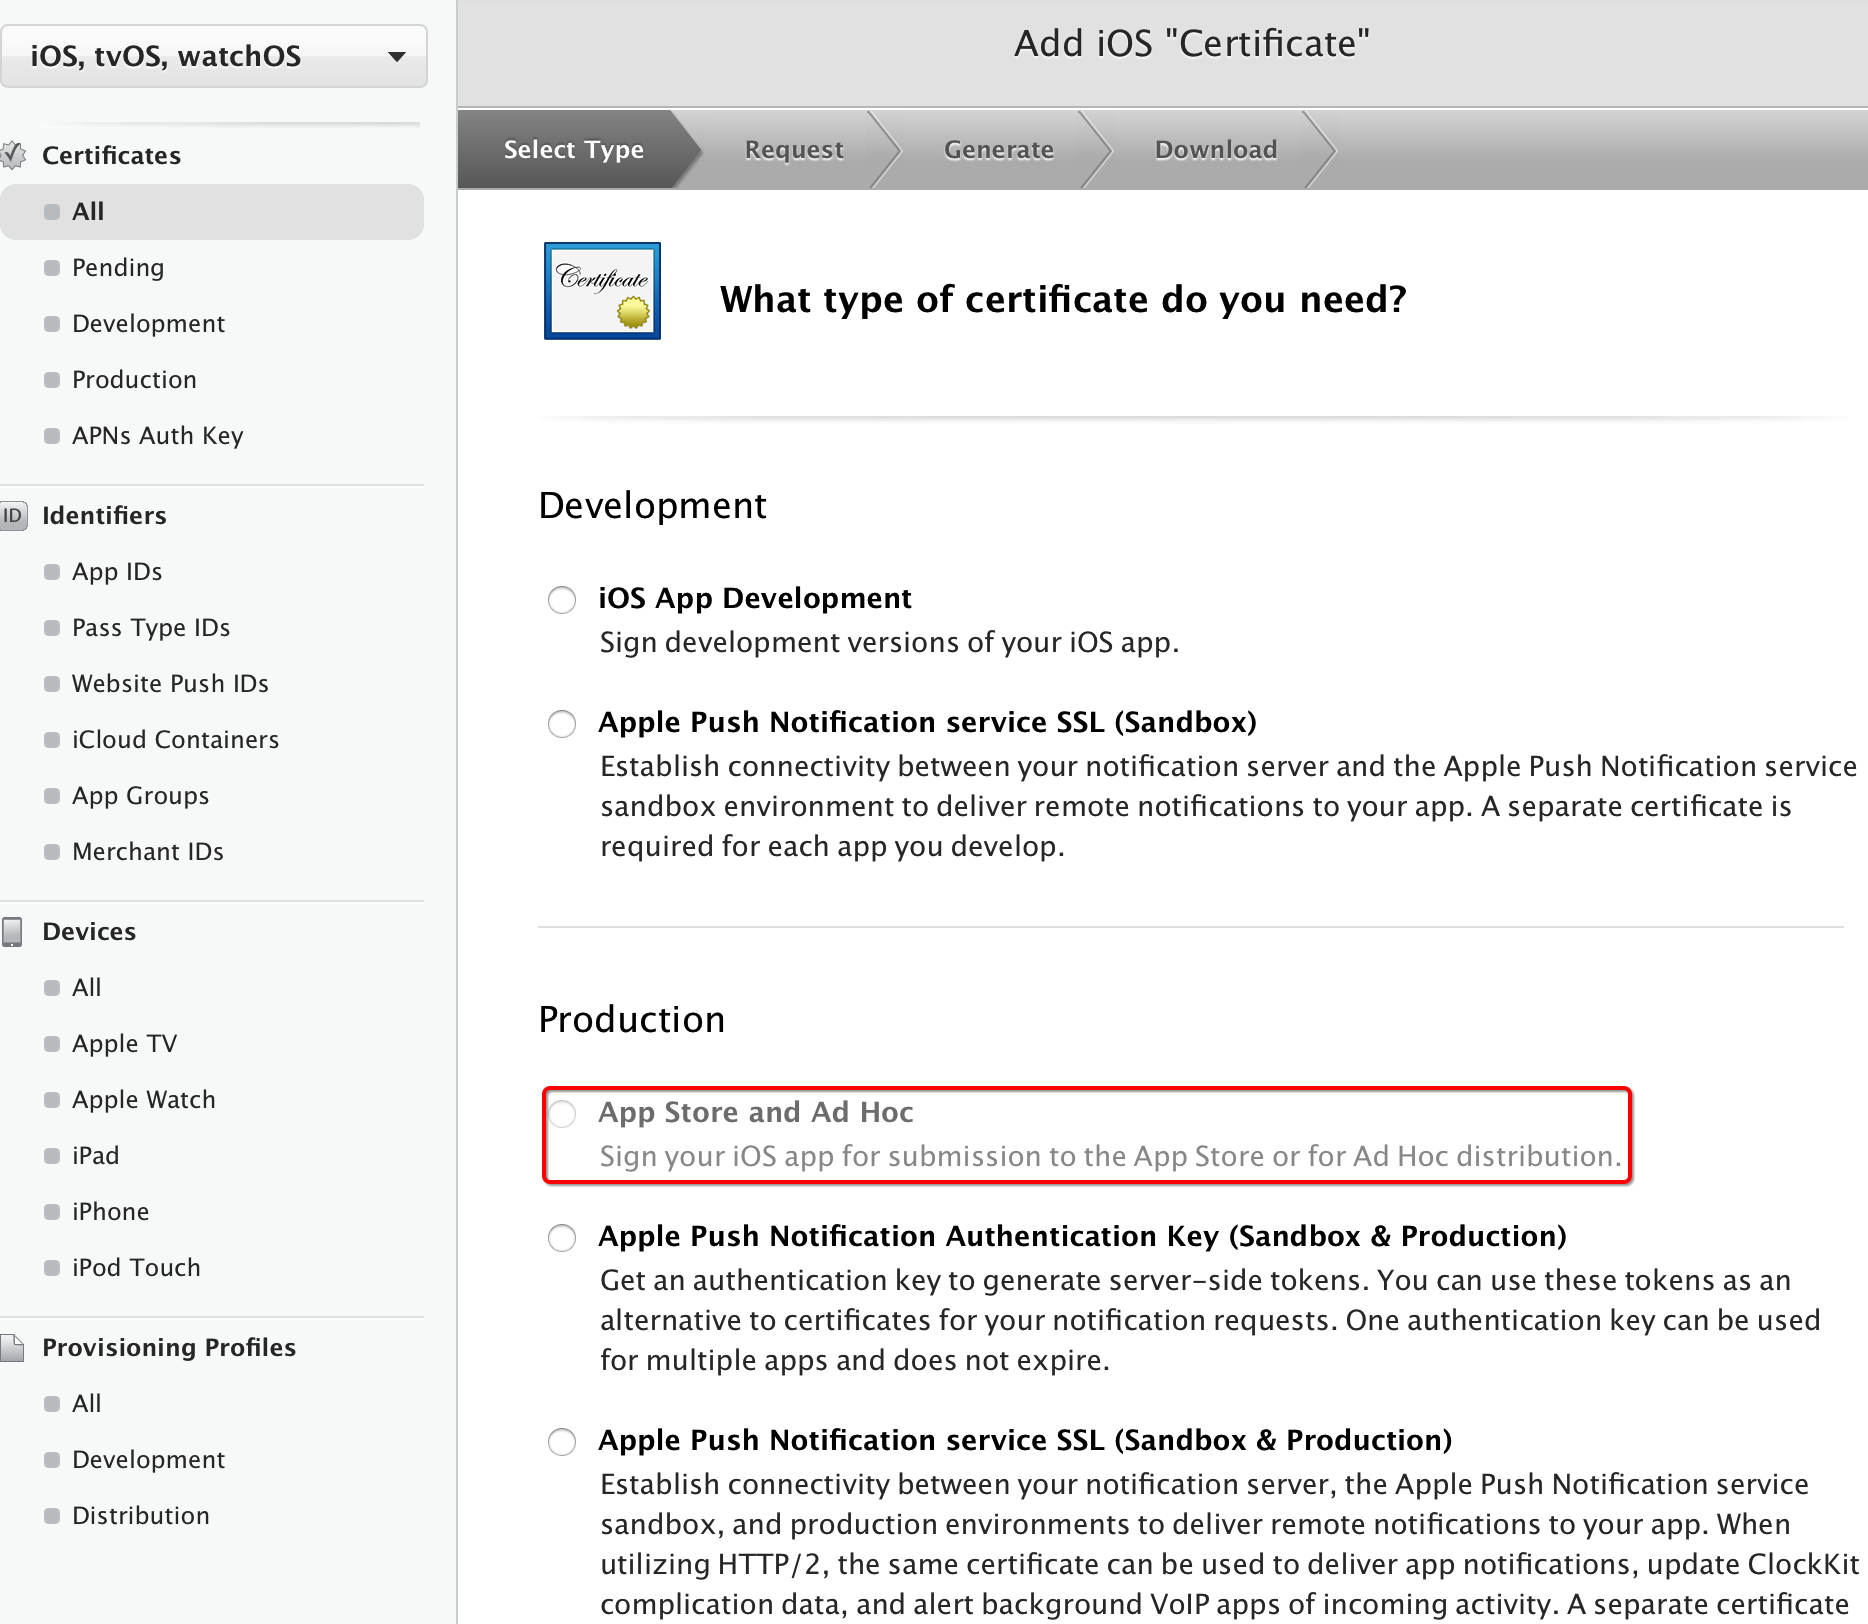Select Apple Push Notification service SSL (Sandbox) radio

coord(562,723)
